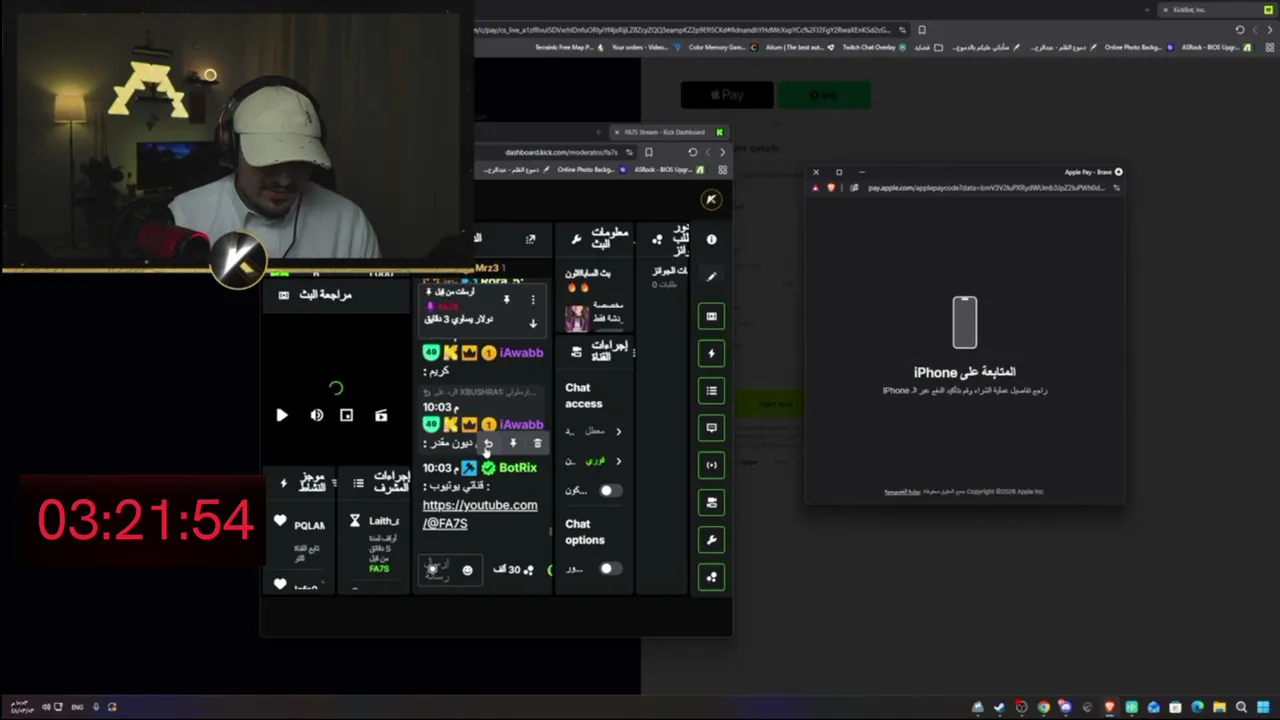Toggle the wrench stream info icon in sidebar

click(x=711, y=540)
